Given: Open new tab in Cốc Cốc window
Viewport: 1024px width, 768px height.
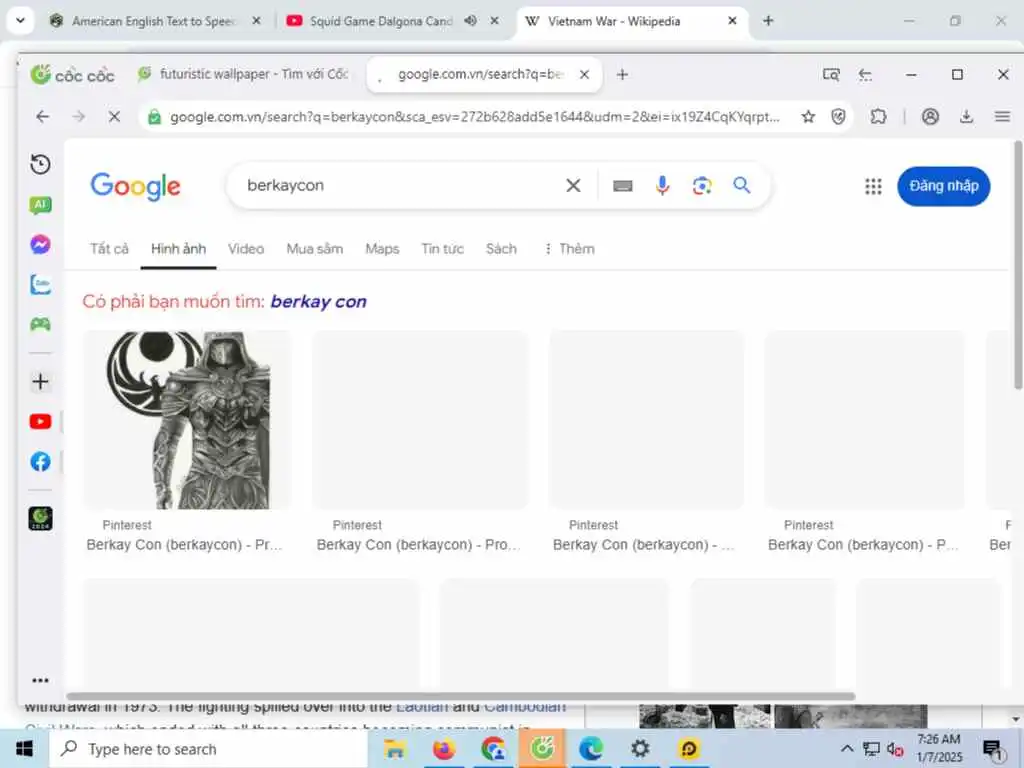Looking at the screenshot, I should coord(622,74).
